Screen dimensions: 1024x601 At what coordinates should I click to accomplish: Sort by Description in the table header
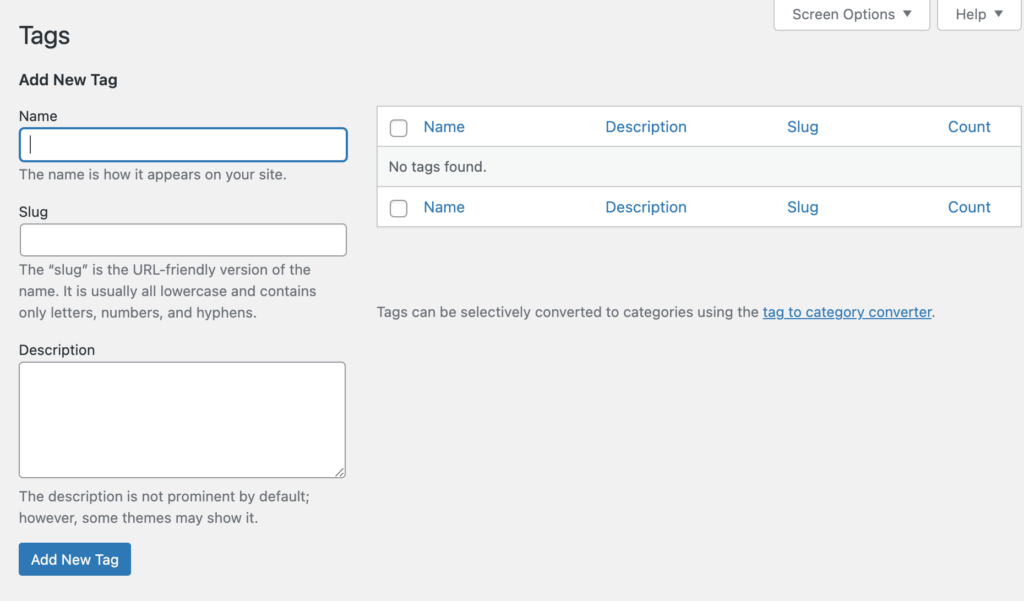646,127
